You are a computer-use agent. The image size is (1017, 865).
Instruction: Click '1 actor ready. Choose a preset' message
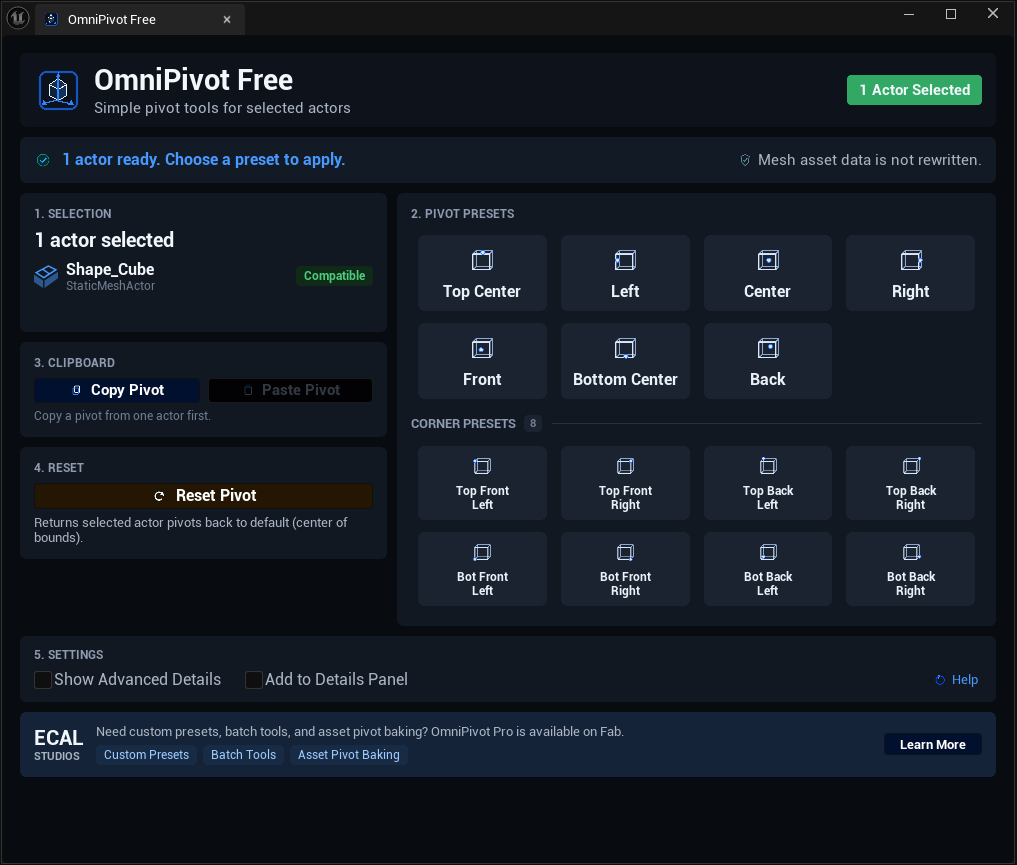(204, 160)
